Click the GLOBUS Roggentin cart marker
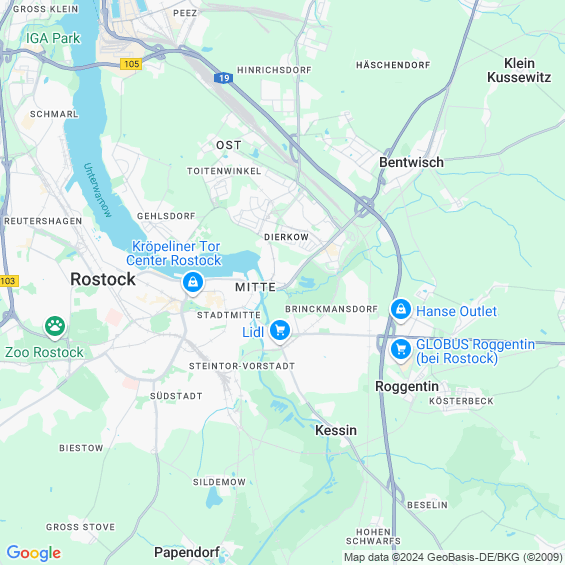 point(401,350)
